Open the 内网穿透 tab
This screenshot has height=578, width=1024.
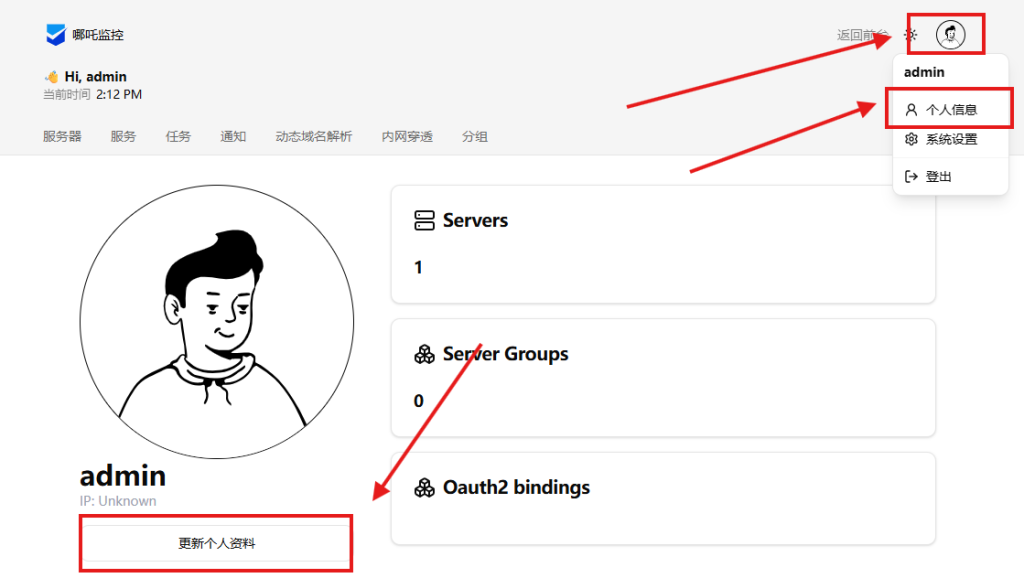point(407,137)
